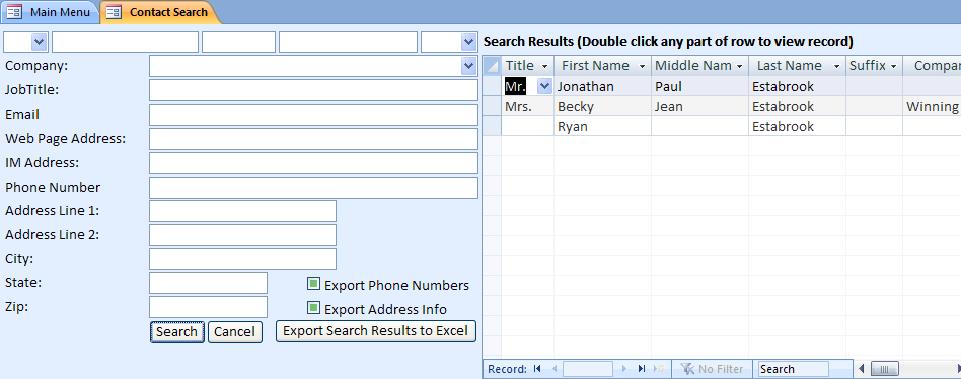This screenshot has height=379, width=961.
Task: Select the Becky first name cell
Action: click(602, 107)
